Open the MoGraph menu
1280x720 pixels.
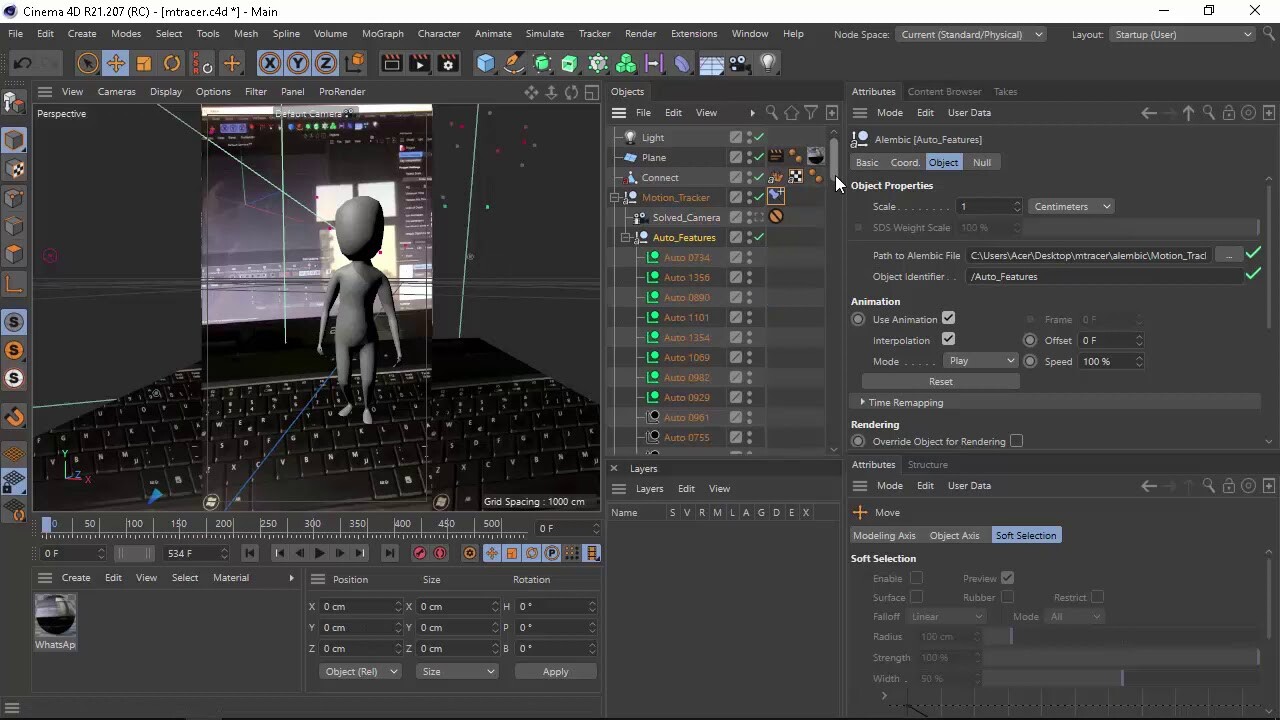tap(382, 33)
